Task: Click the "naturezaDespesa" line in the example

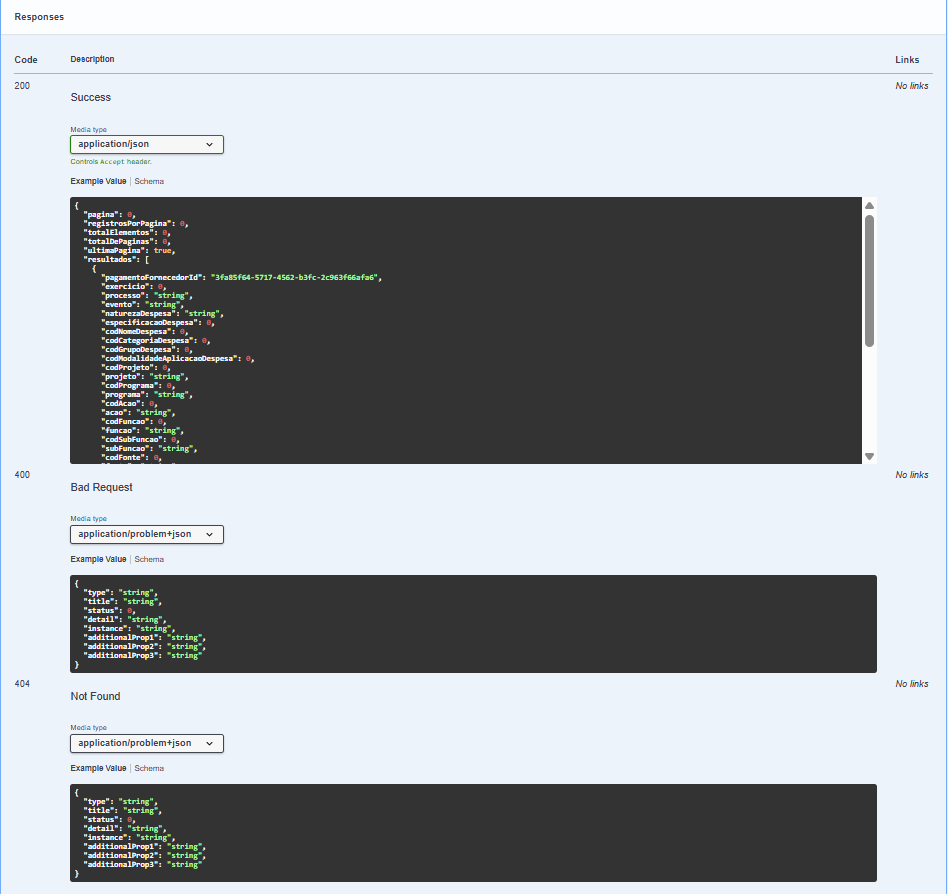Action: pos(163,314)
